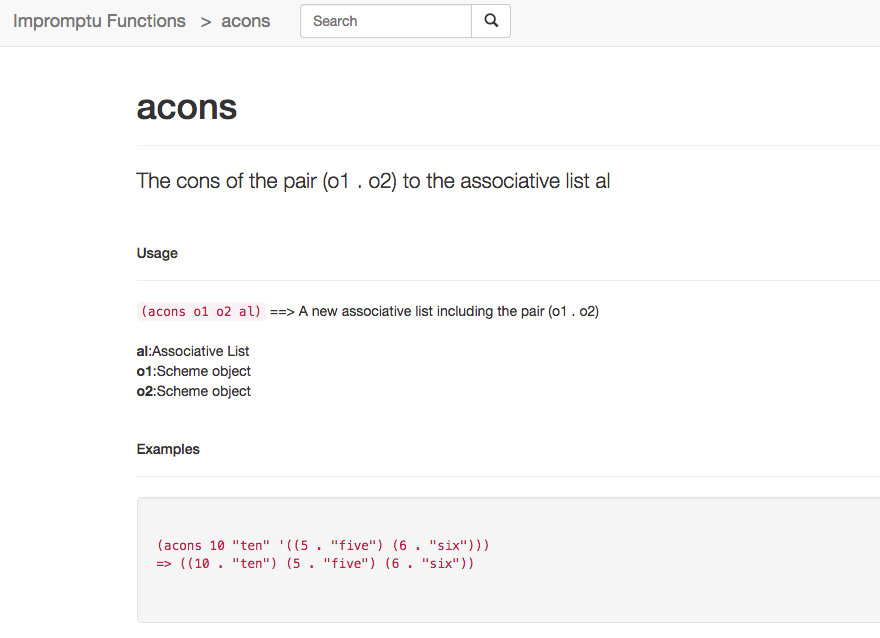Click the => result line in example
Screen dimensions: 880x638
[315, 563]
